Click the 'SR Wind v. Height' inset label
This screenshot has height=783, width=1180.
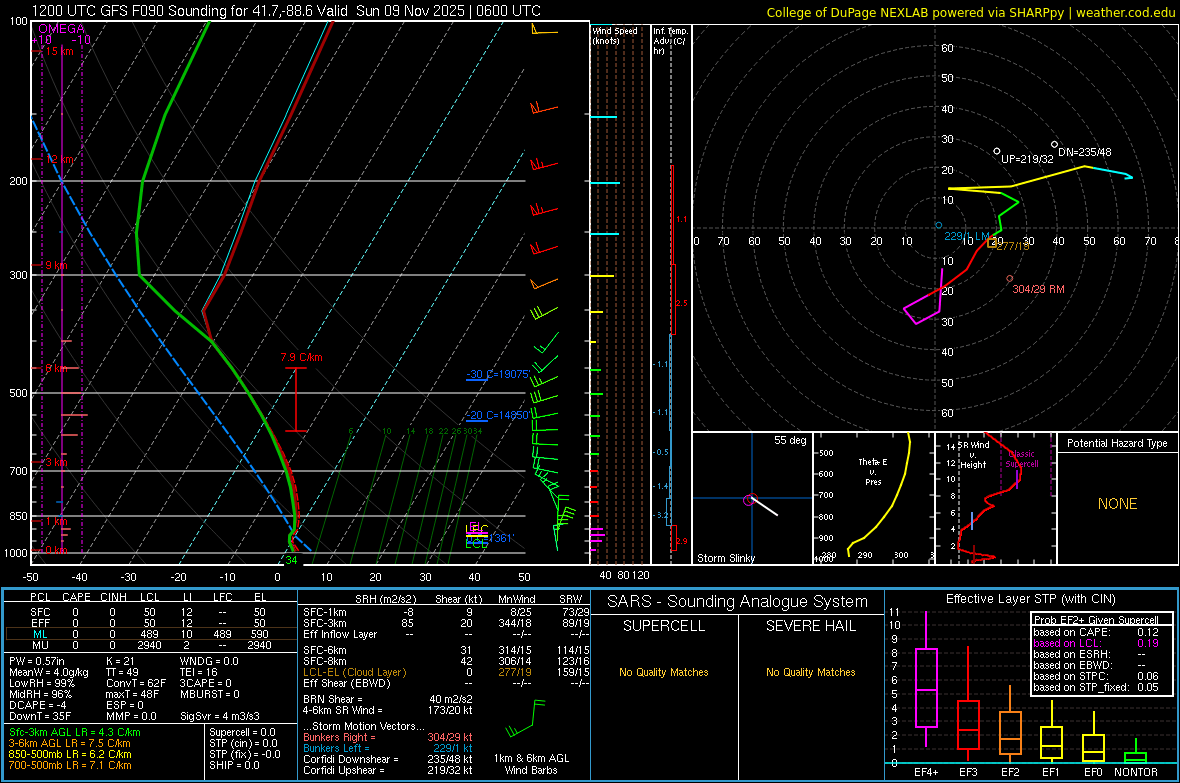coord(973,455)
